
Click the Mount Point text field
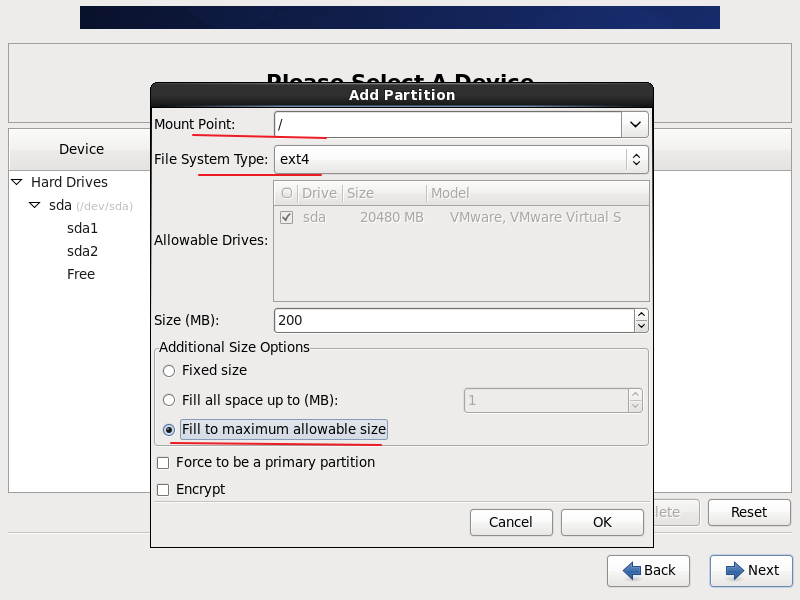point(448,124)
